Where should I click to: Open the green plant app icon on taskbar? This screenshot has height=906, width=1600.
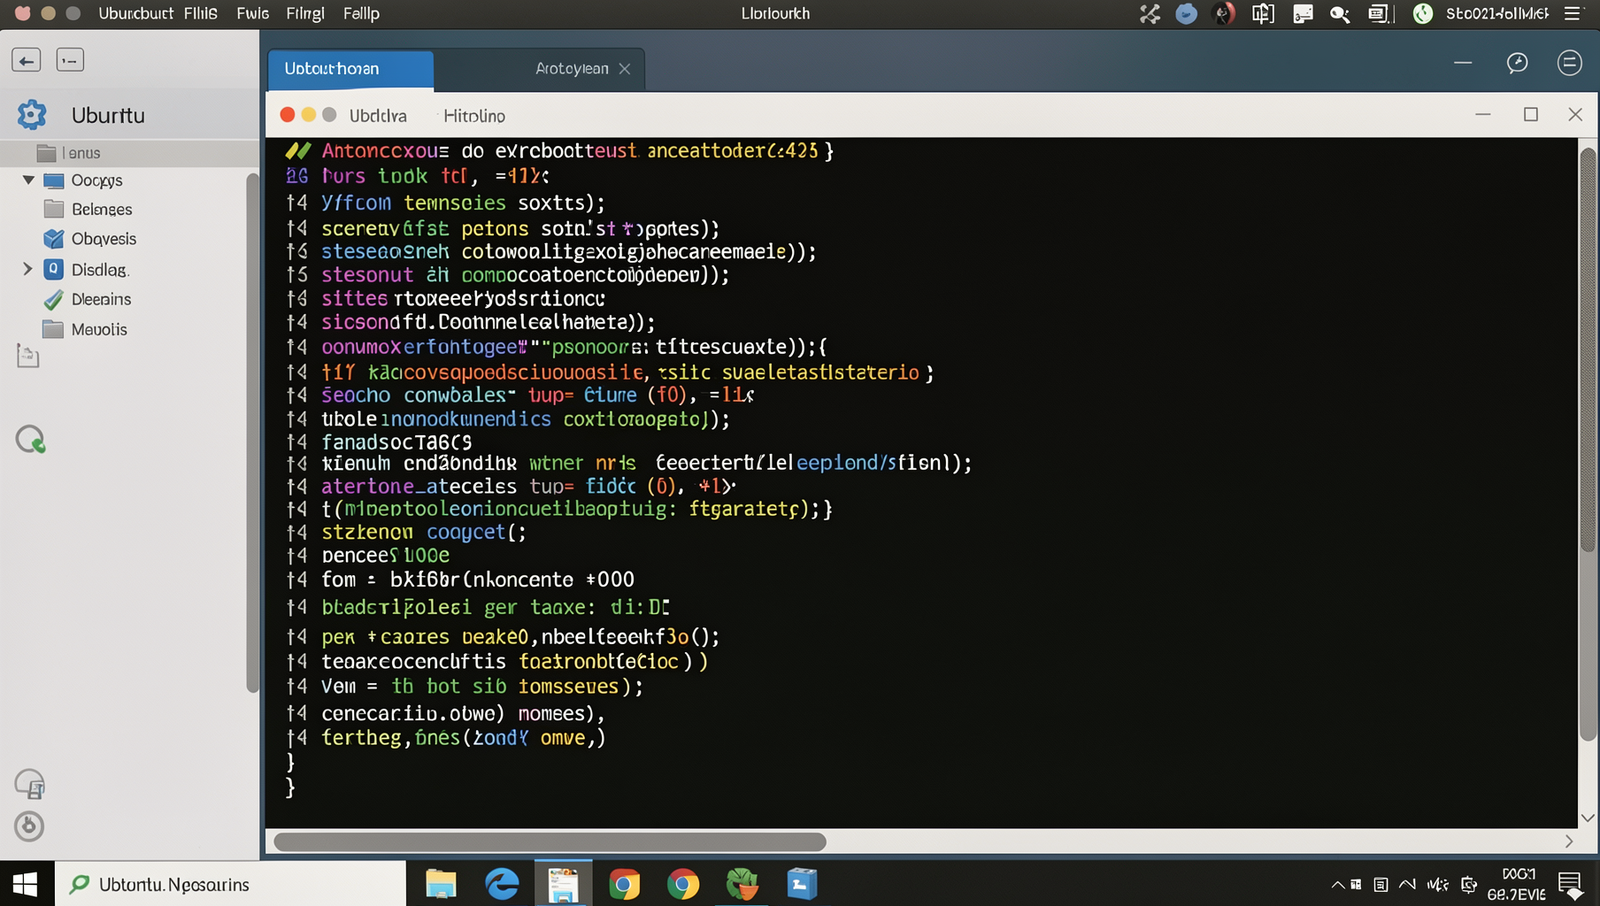coord(742,884)
